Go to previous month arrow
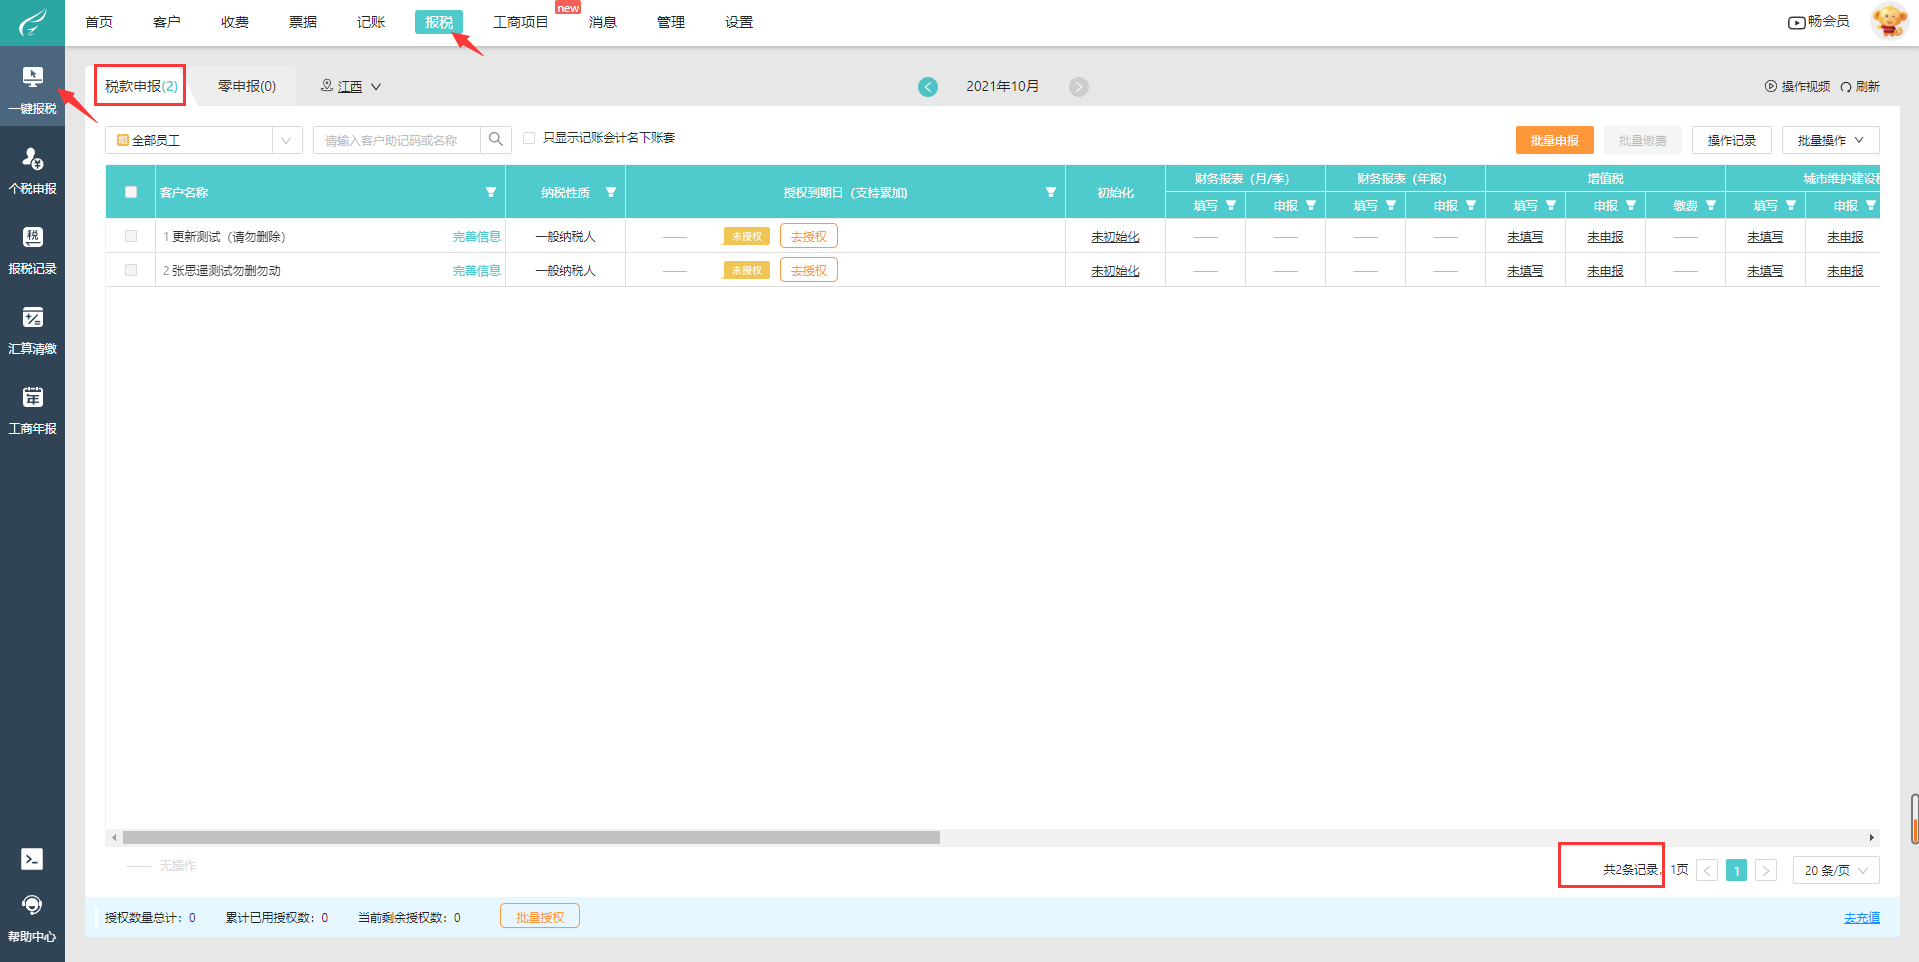 pos(928,87)
